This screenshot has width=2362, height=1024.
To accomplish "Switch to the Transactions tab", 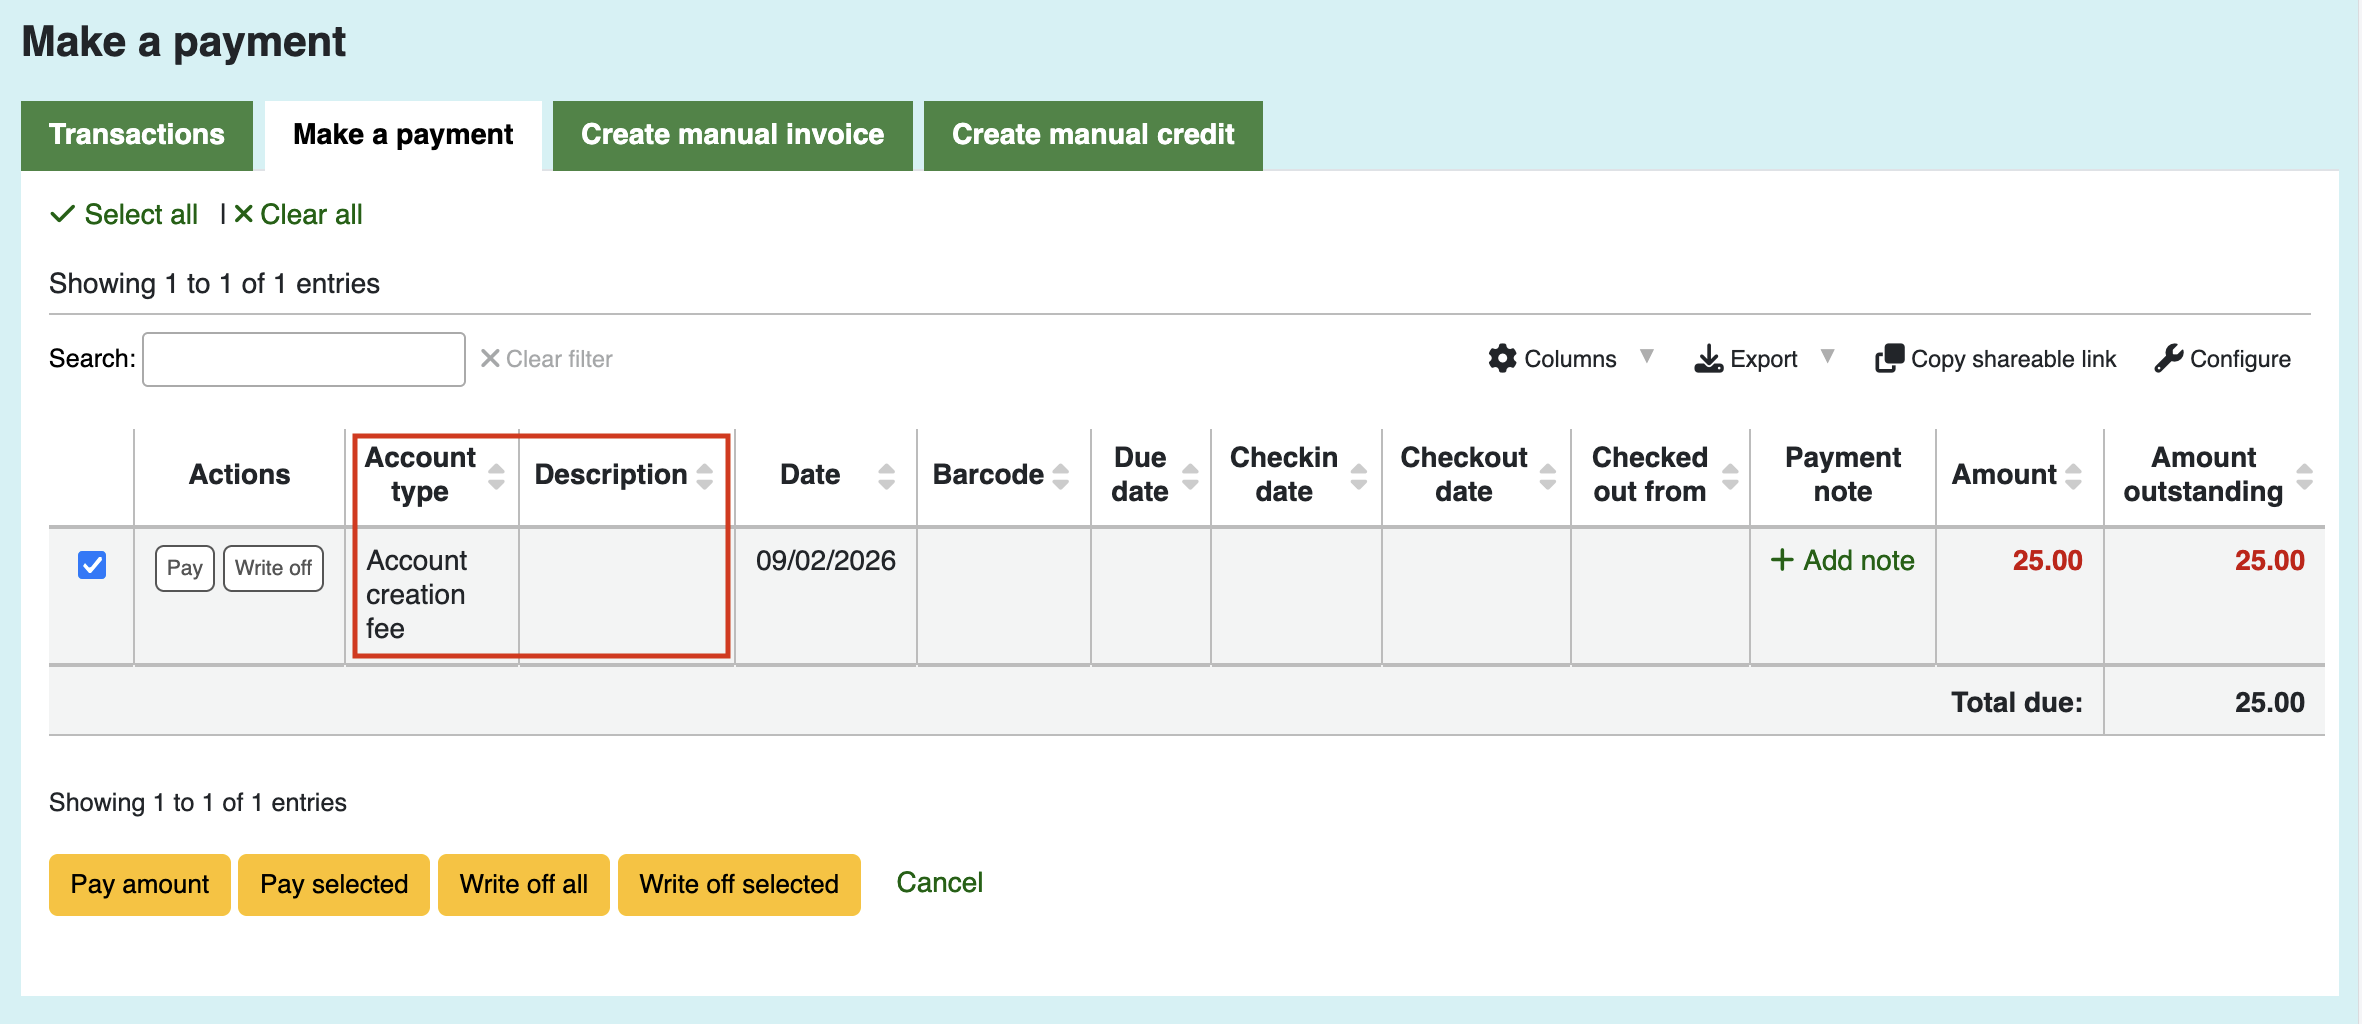I will click(137, 135).
